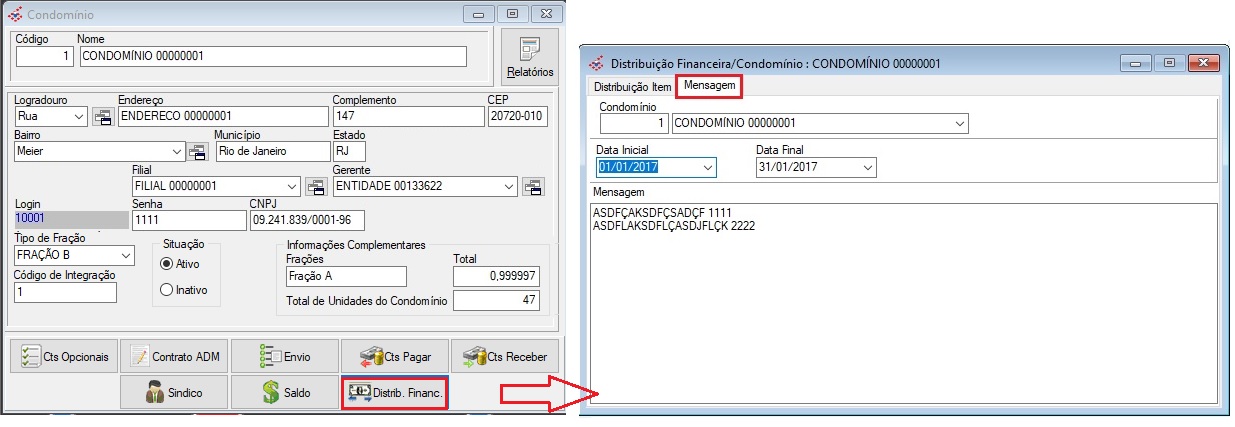
Task: Click the Cts Pagar button
Action: [394, 356]
